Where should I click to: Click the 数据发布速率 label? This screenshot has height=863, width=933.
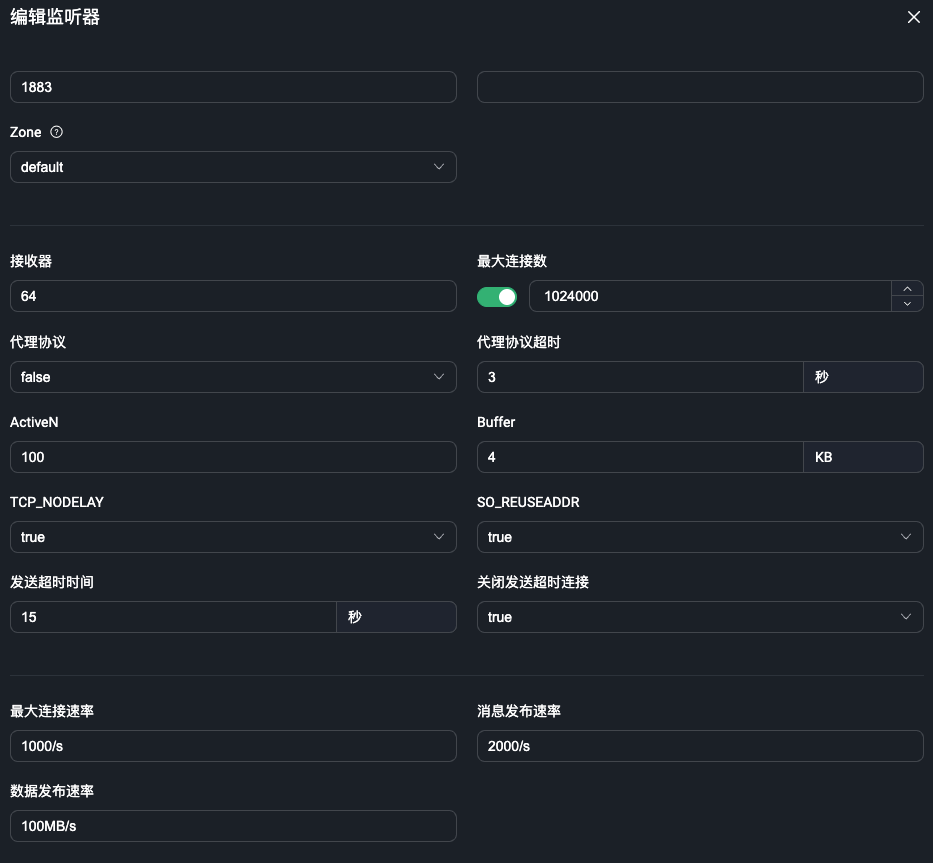tap(52, 791)
